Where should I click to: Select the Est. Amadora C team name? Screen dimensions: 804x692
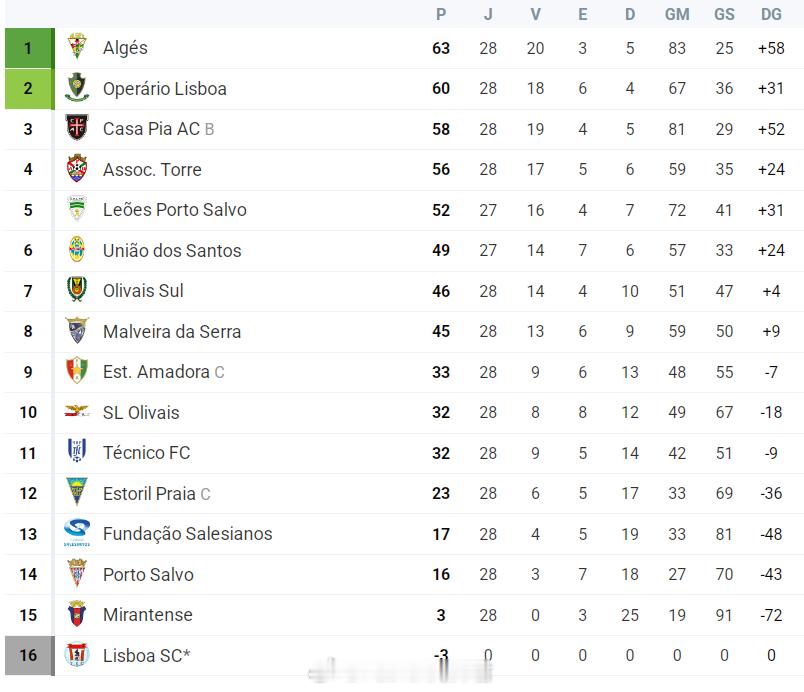[164, 372]
